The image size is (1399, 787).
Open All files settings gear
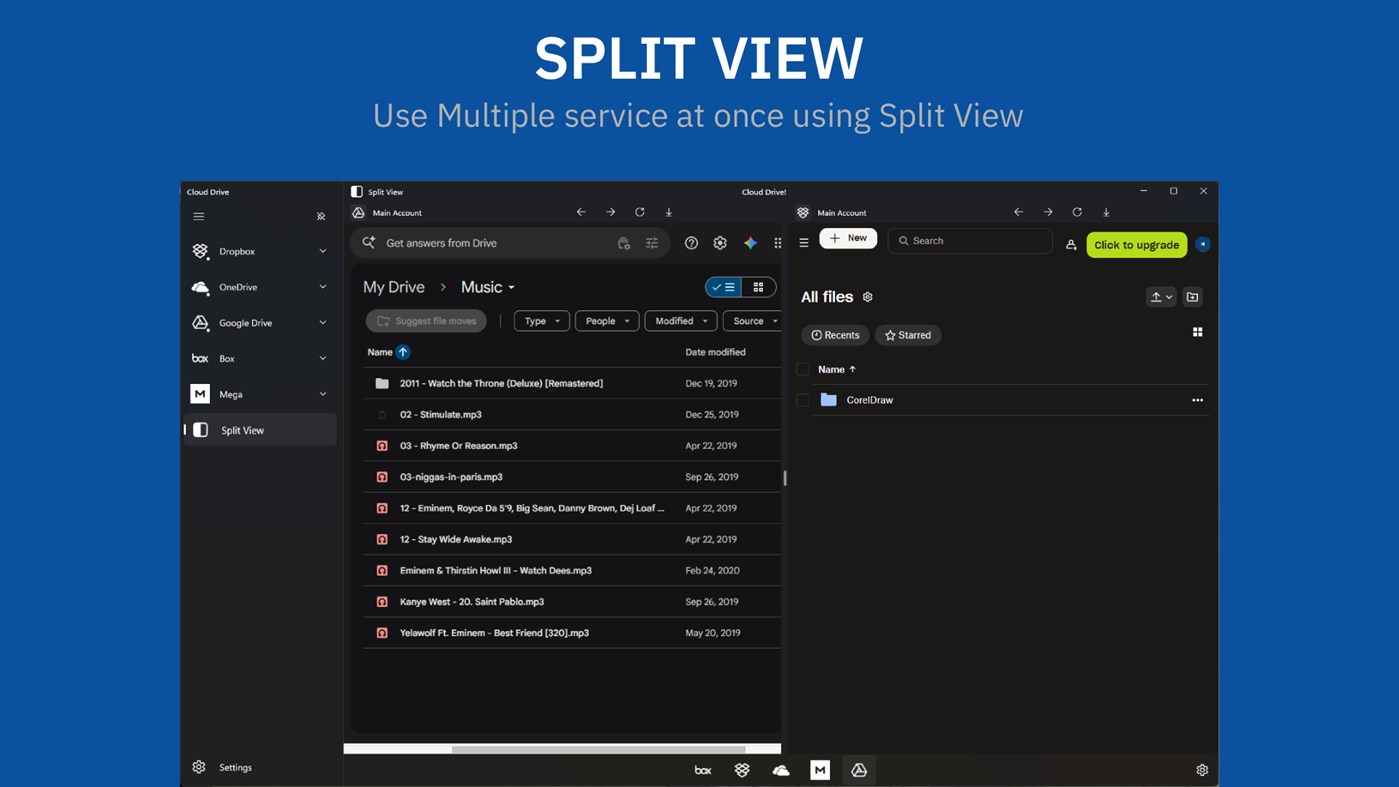pos(868,297)
